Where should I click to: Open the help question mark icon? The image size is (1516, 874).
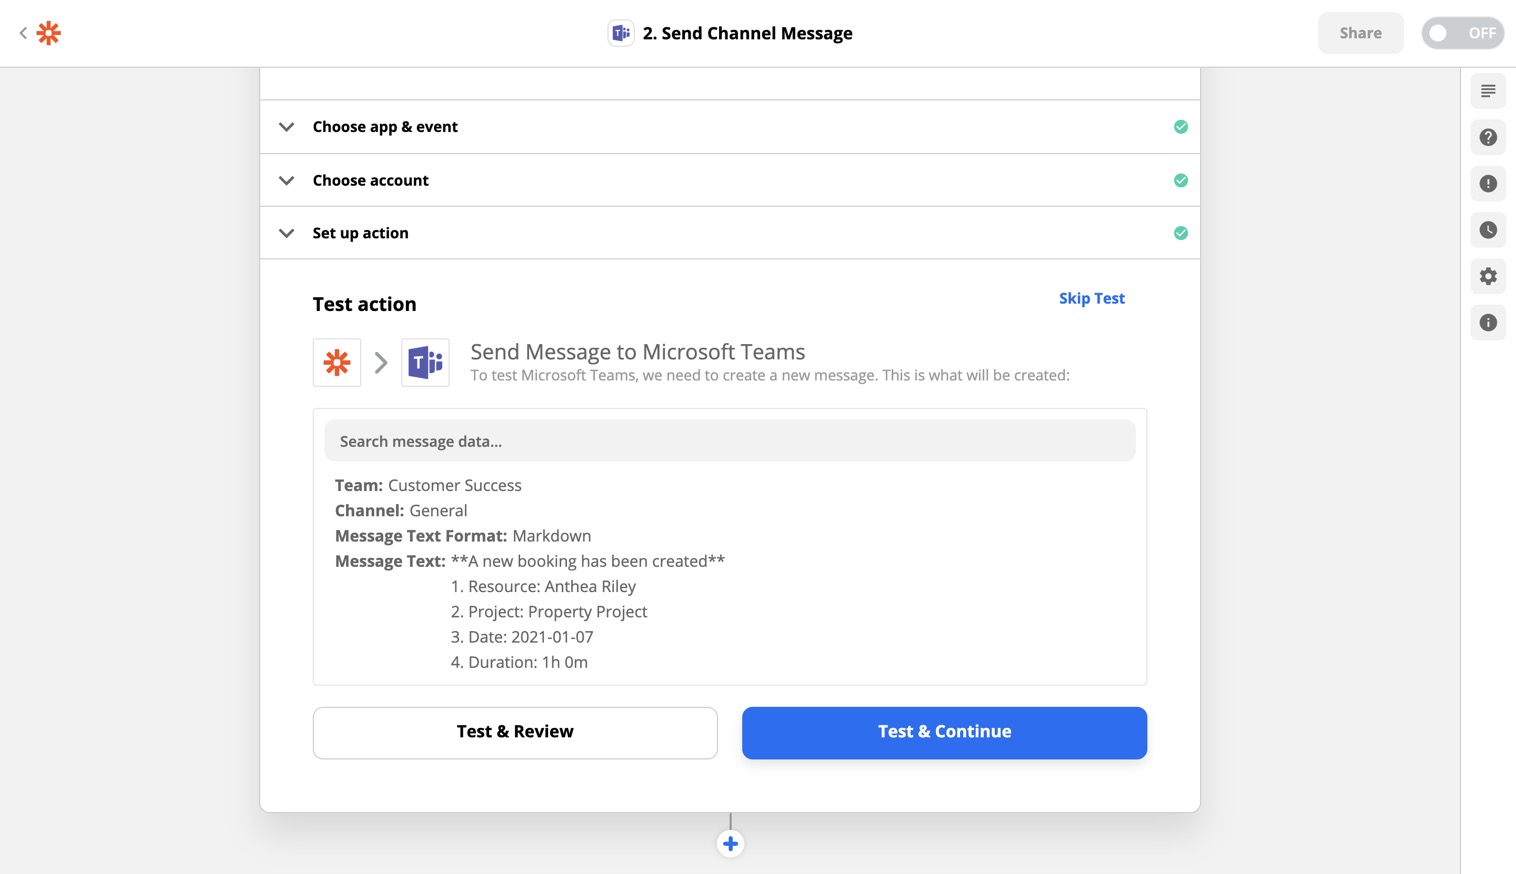[x=1488, y=137]
